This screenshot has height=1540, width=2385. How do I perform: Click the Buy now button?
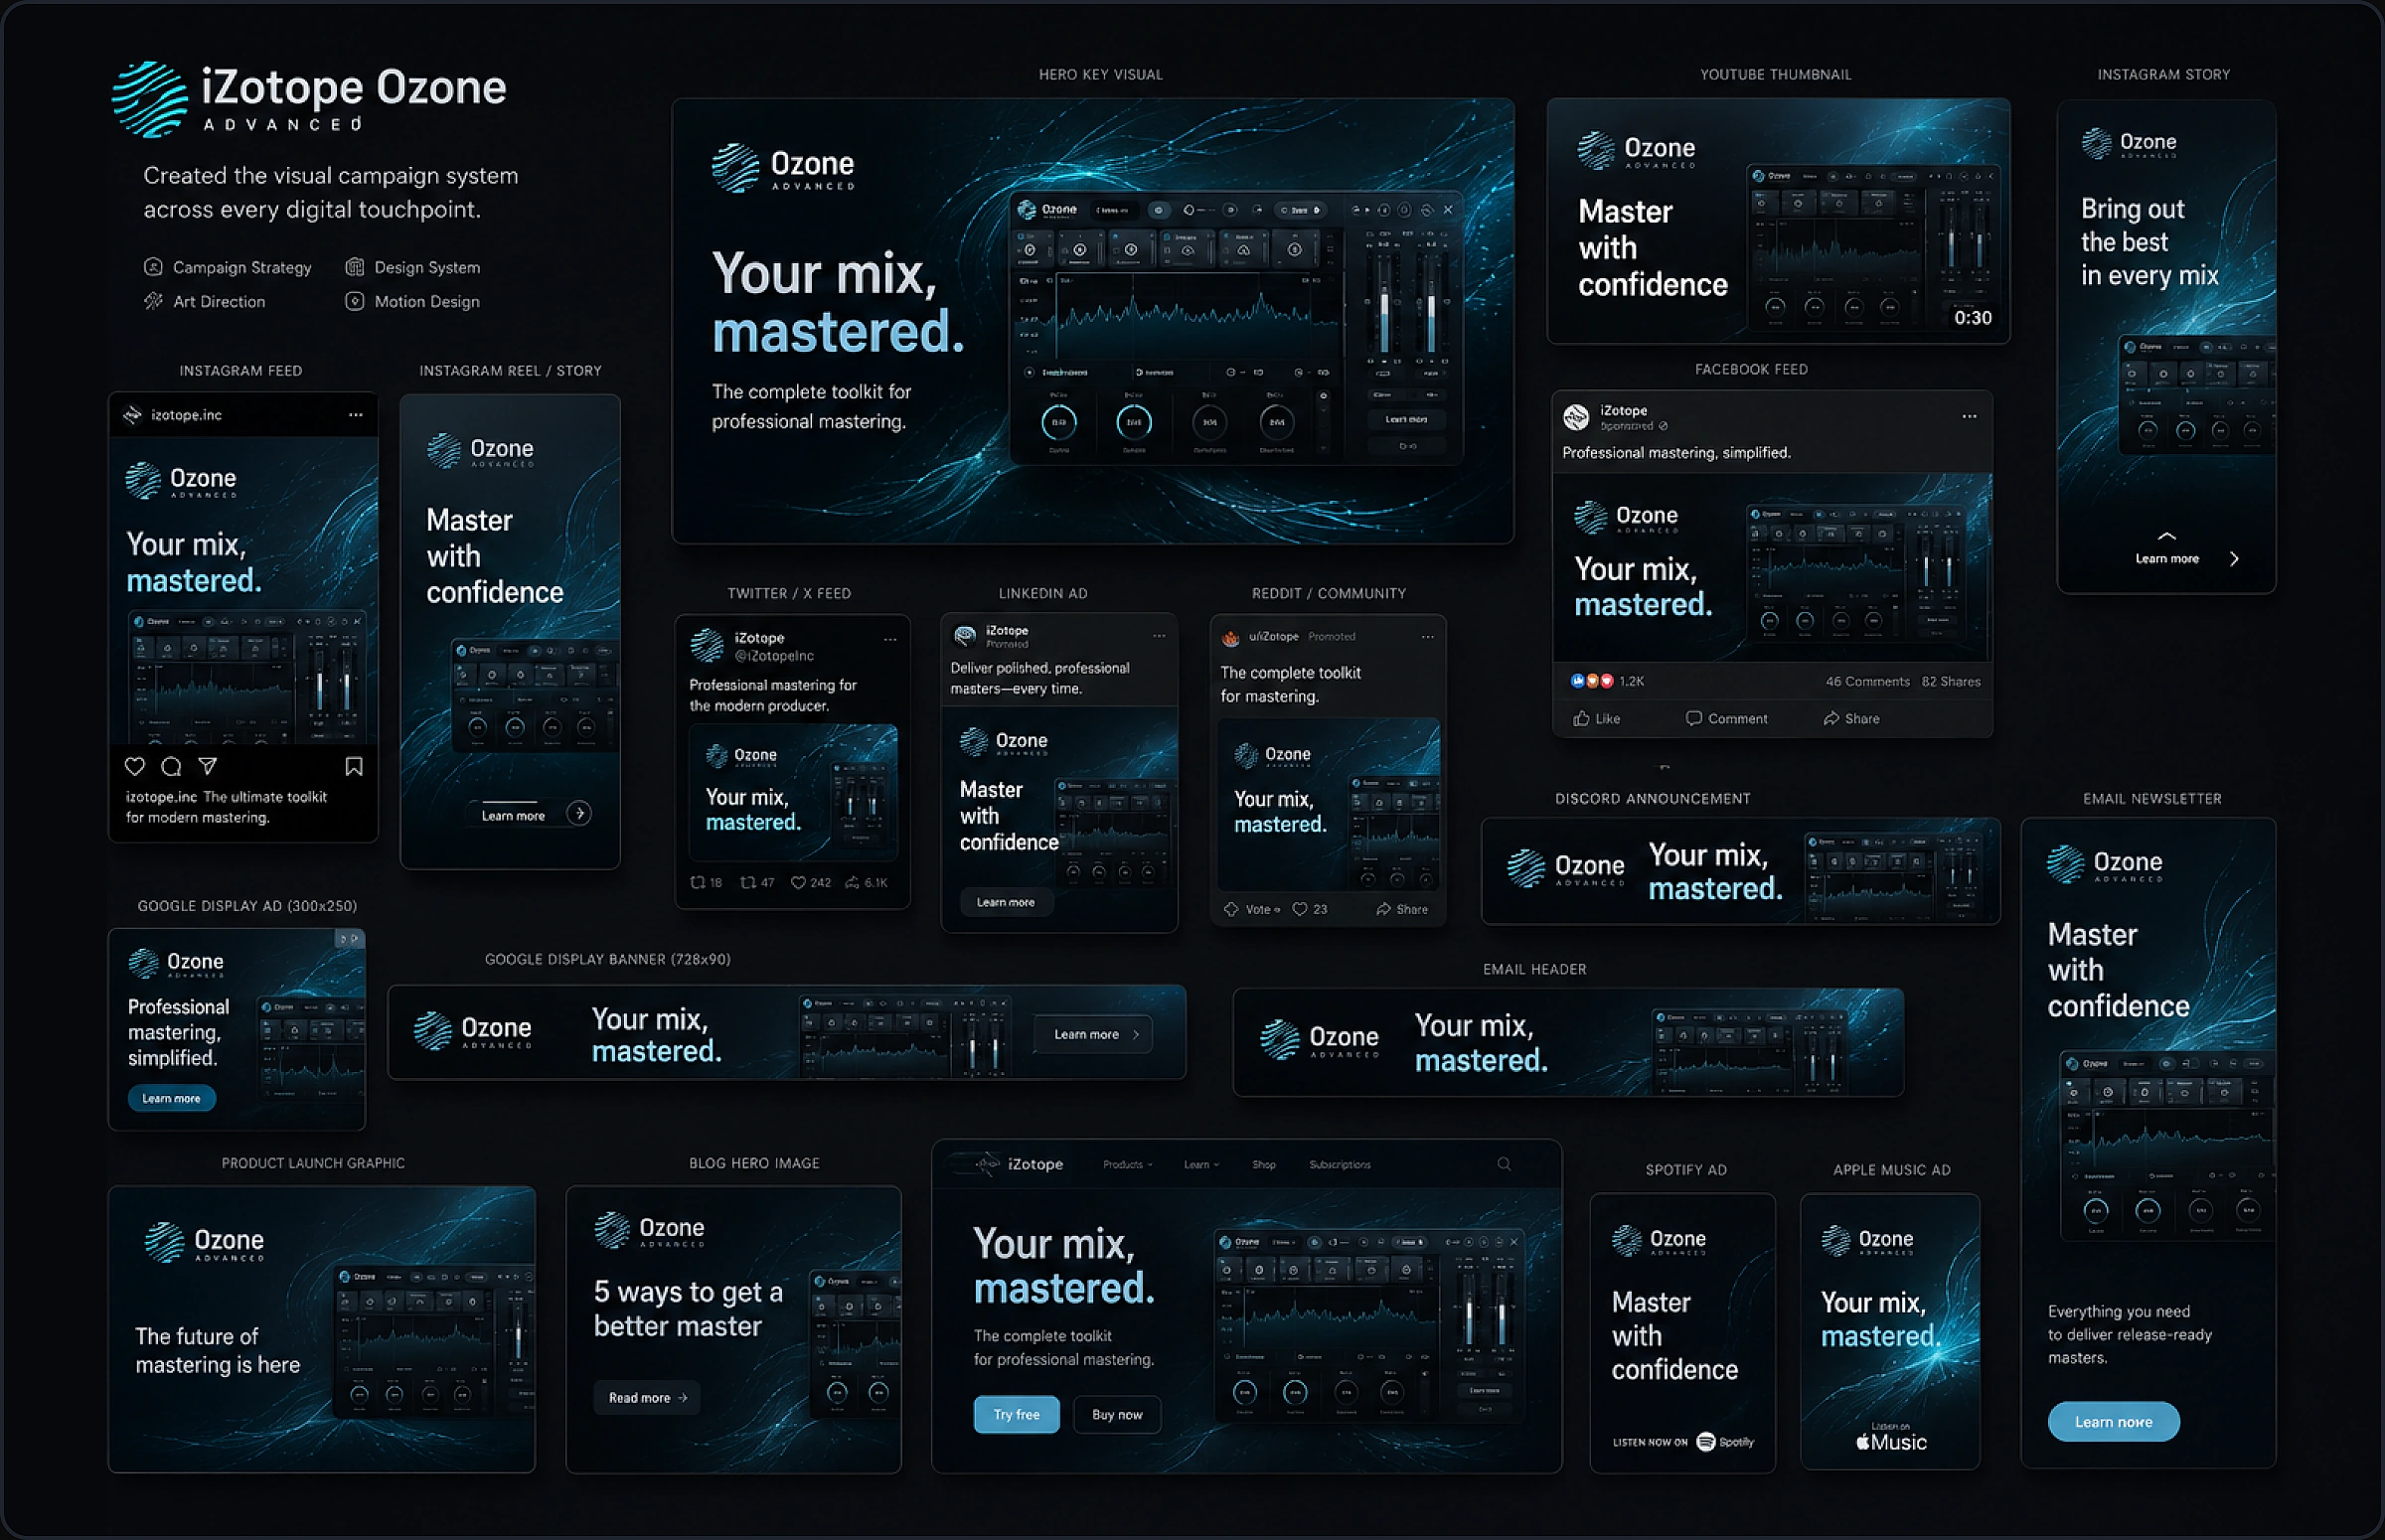pos(1117,1415)
